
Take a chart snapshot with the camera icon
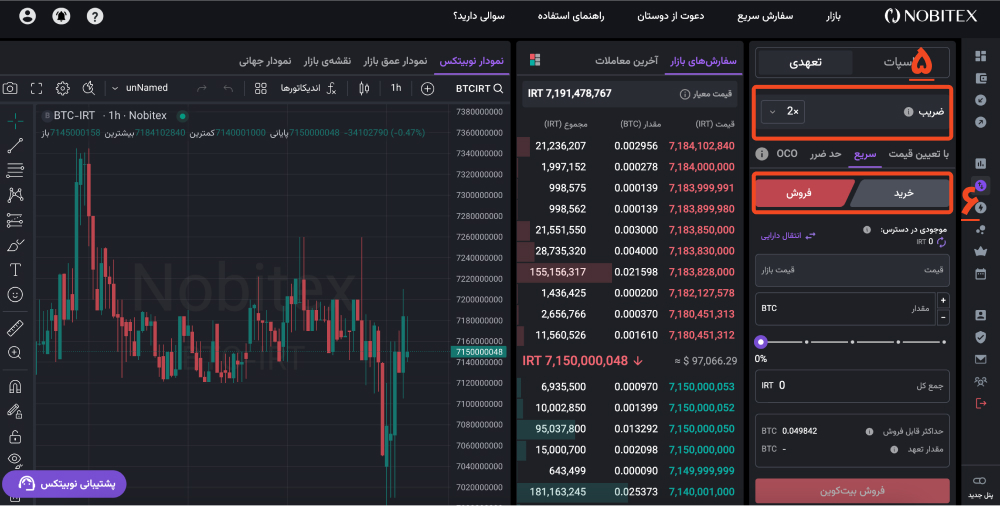click(x=10, y=88)
